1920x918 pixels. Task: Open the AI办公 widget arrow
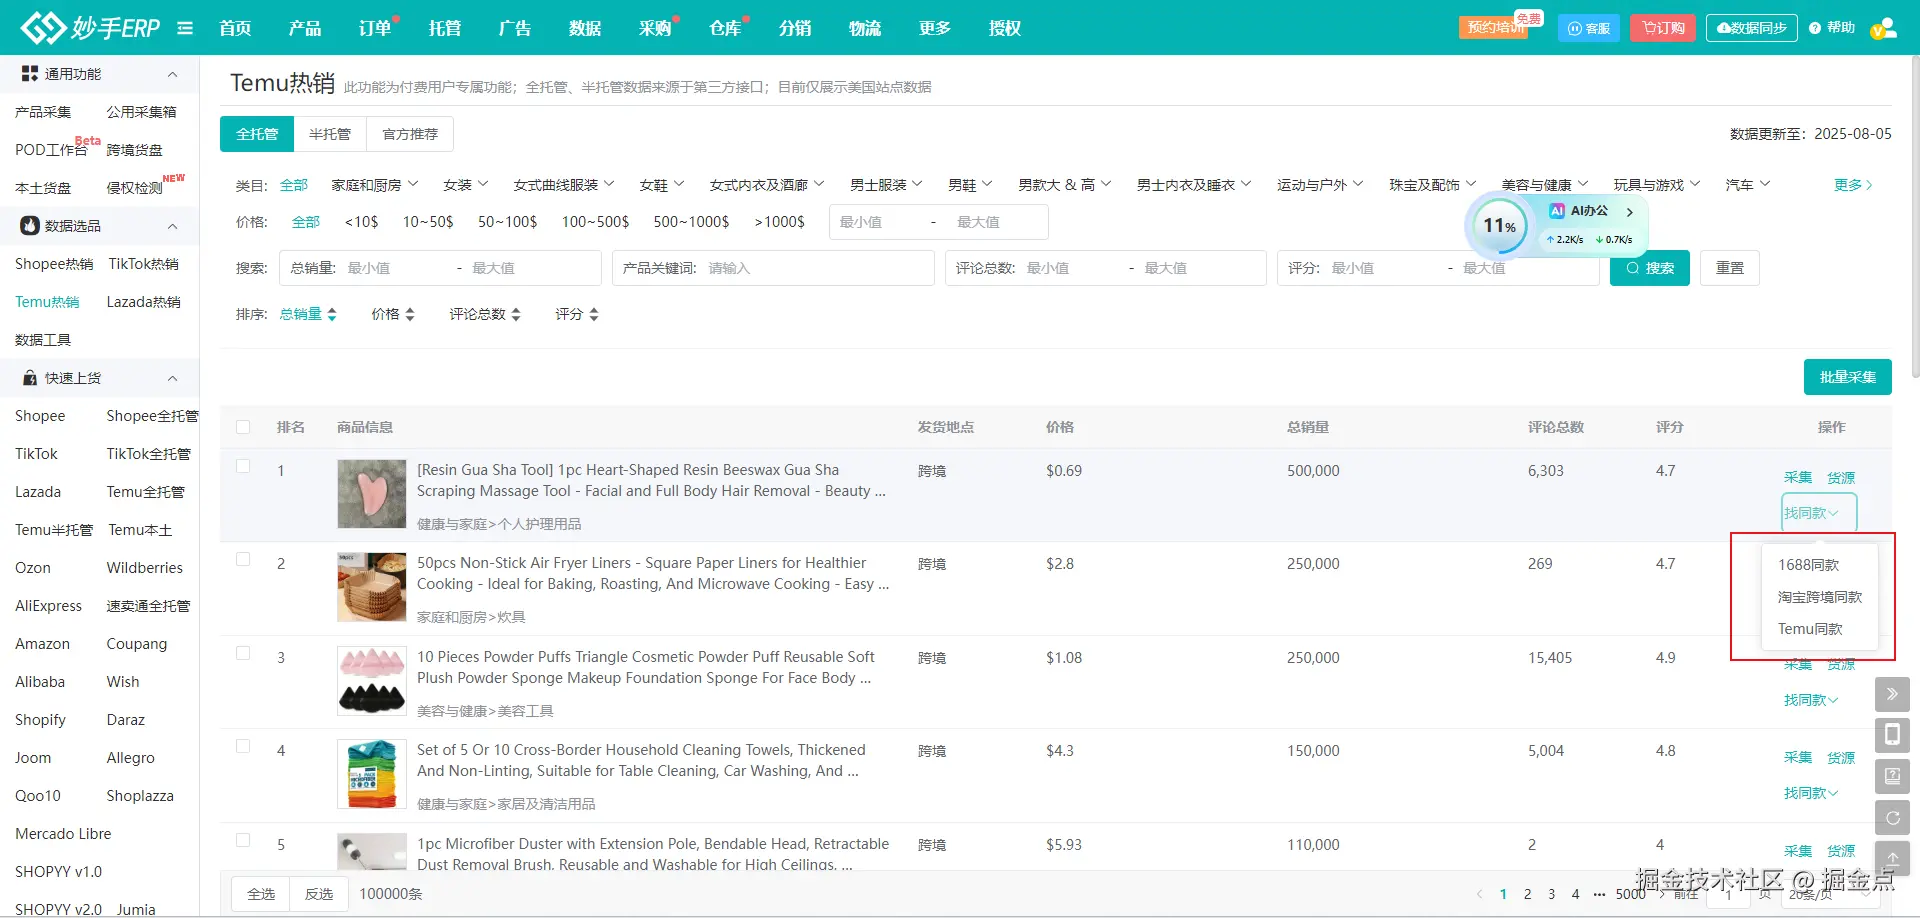click(1630, 212)
